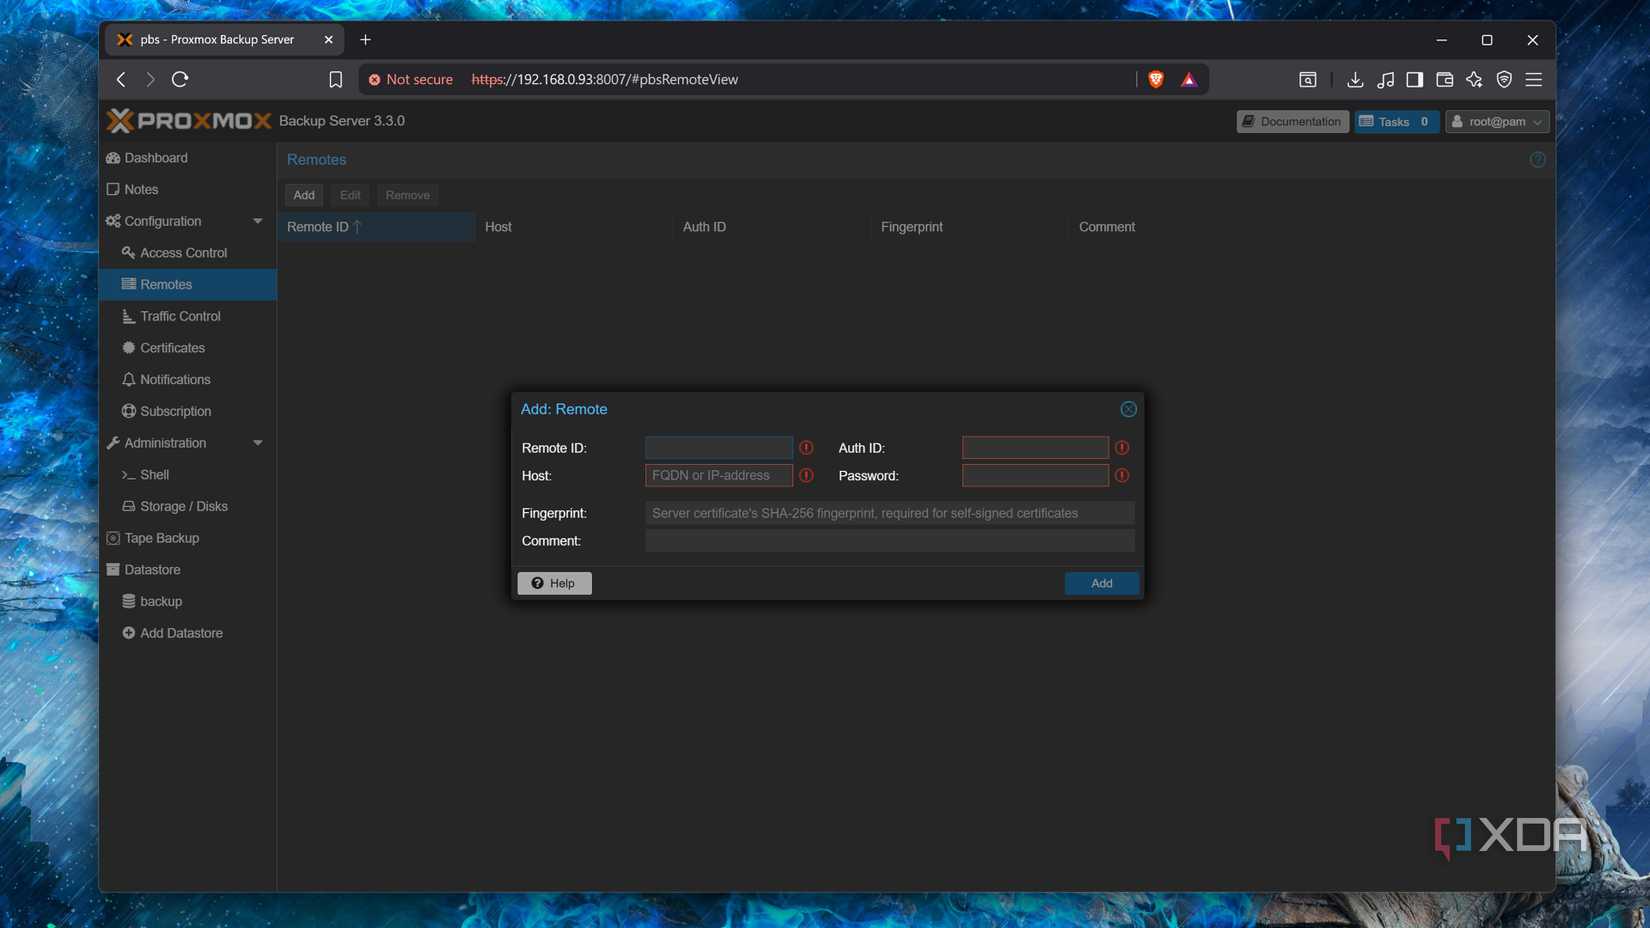The image size is (1650, 928).
Task: Click the browser address bar URL
Action: pyautogui.click(x=604, y=79)
